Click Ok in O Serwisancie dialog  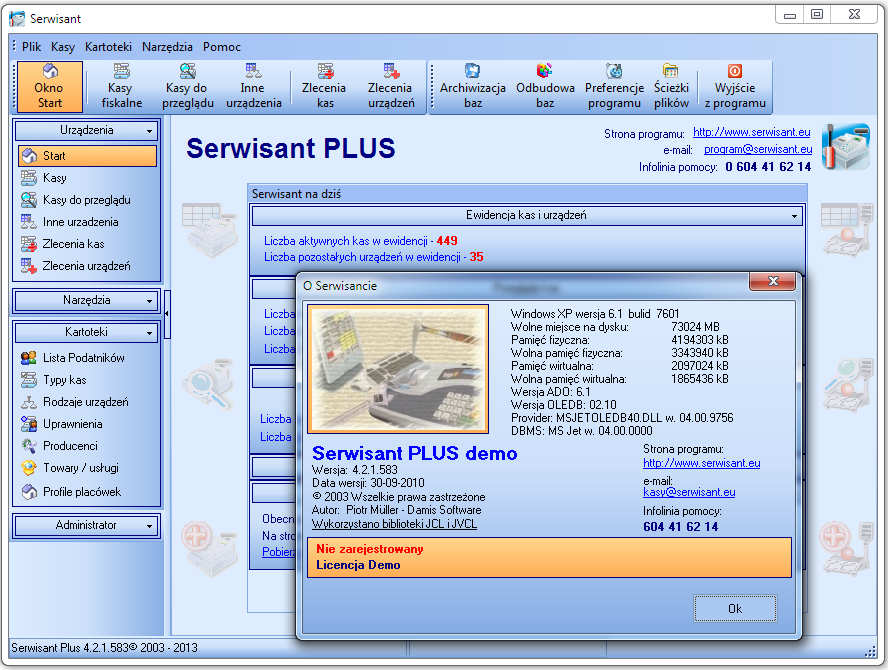point(735,609)
